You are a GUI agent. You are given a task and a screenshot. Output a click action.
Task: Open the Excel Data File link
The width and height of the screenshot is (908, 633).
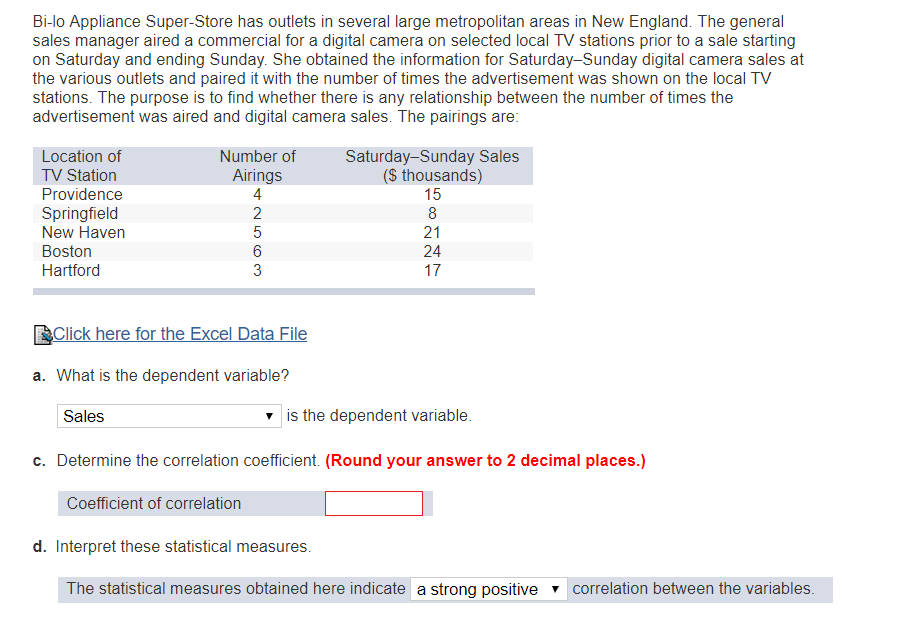pyautogui.click(x=180, y=334)
